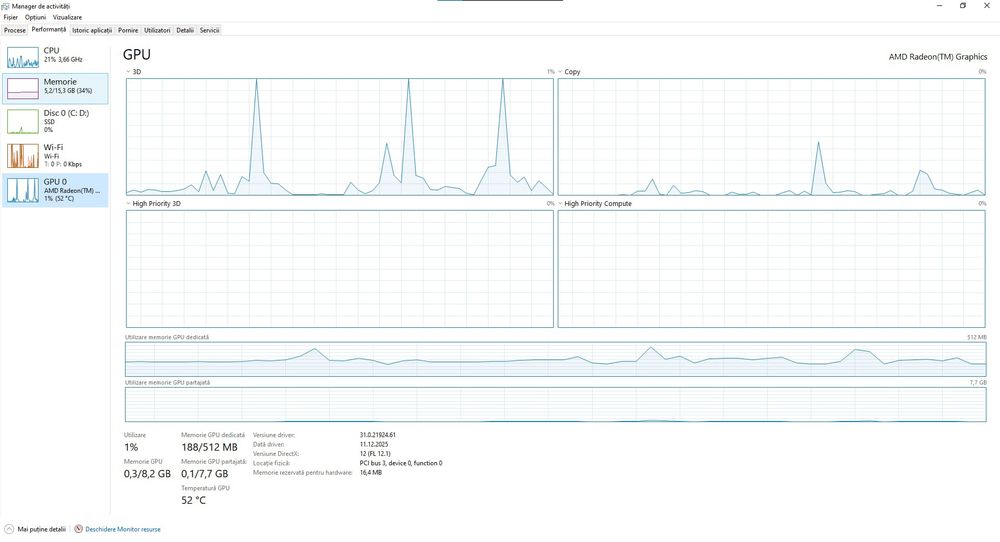The width and height of the screenshot is (1000, 542).
Task: Select the Performanță tab
Action: pos(48,29)
